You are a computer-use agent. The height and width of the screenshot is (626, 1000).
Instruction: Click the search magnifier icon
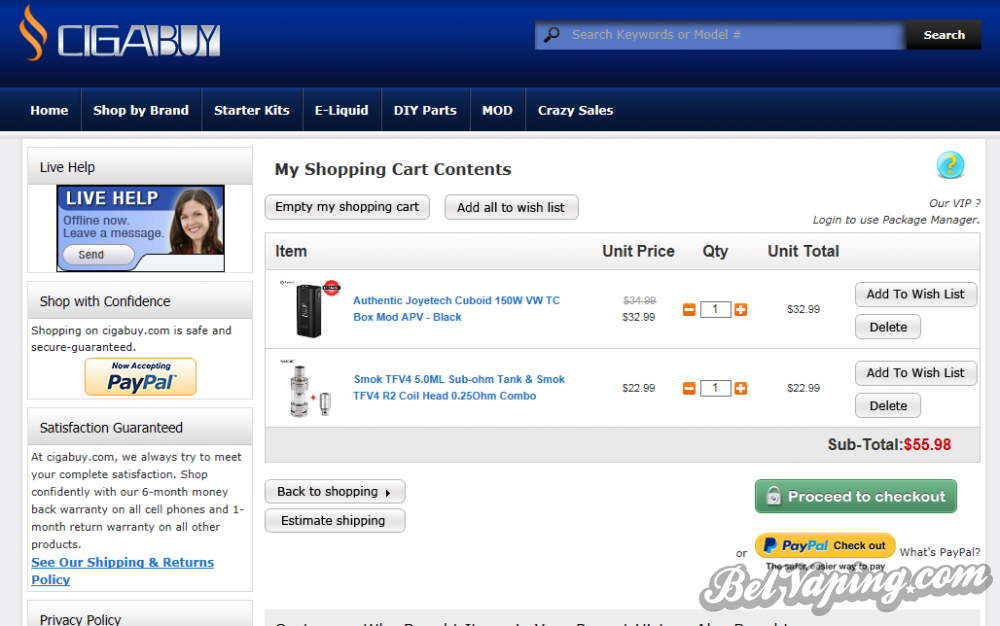[x=552, y=34]
